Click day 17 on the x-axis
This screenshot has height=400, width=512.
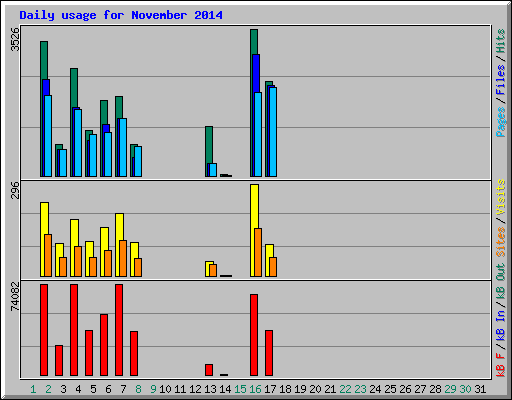270,389
